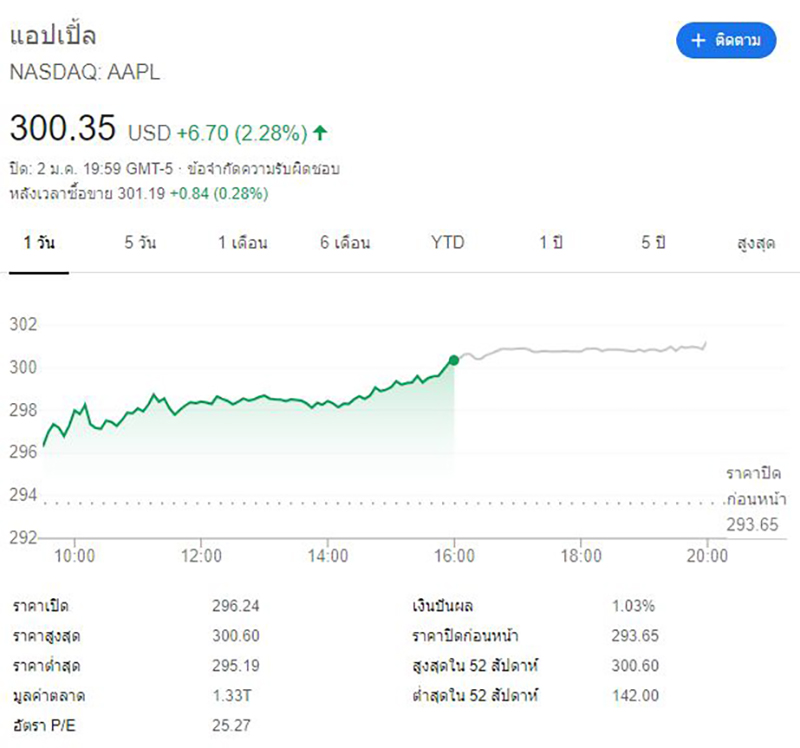Select the 1 วัน tab

click(39, 243)
